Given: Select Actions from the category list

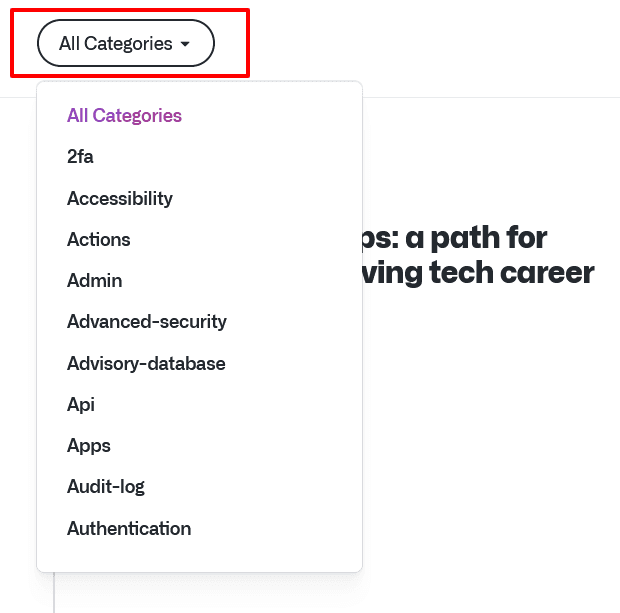Looking at the screenshot, I should coord(99,239).
